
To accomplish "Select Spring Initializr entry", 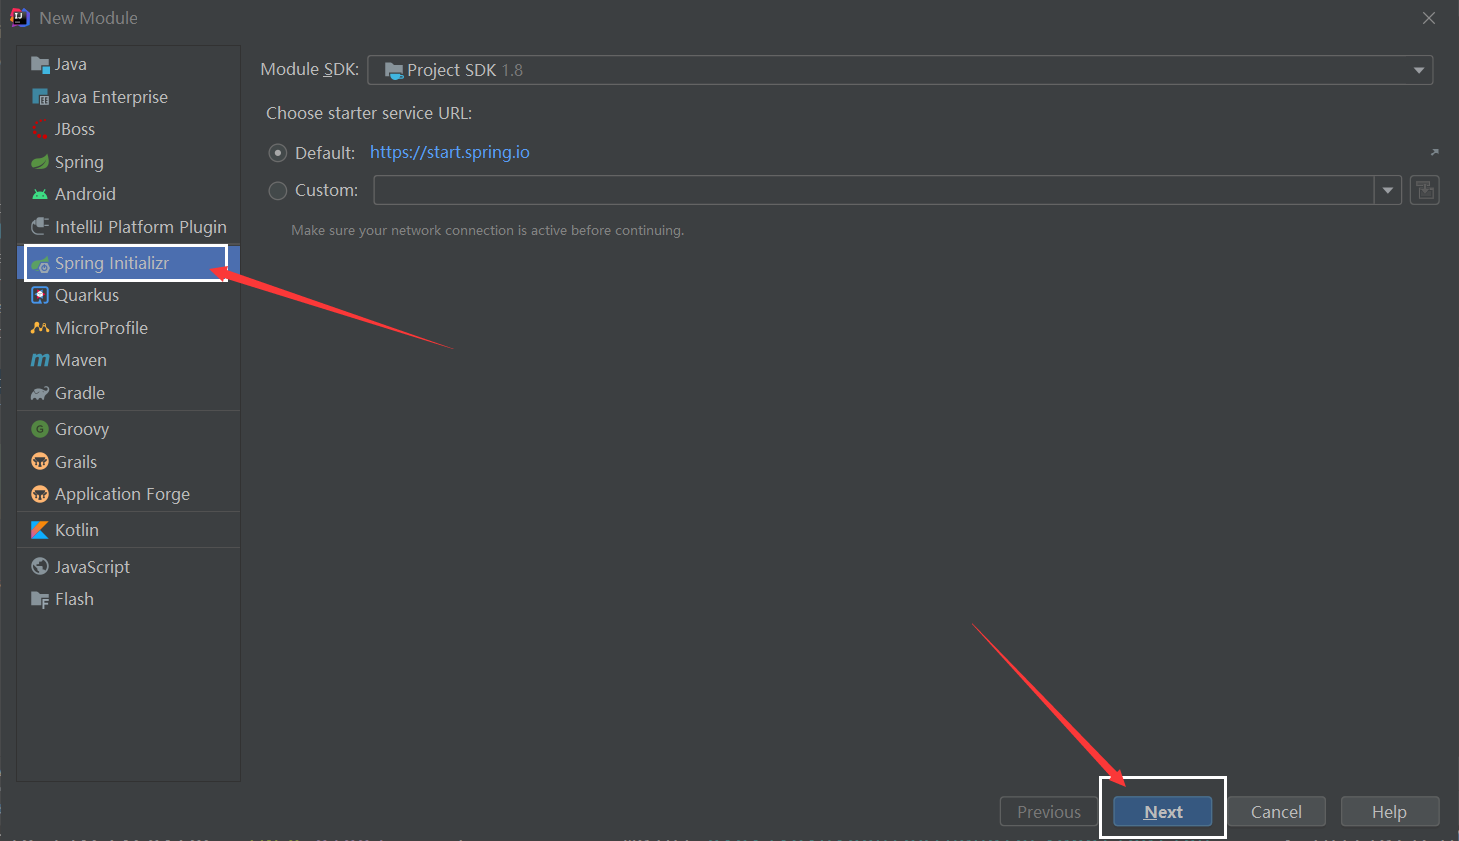I will pyautogui.click(x=129, y=263).
